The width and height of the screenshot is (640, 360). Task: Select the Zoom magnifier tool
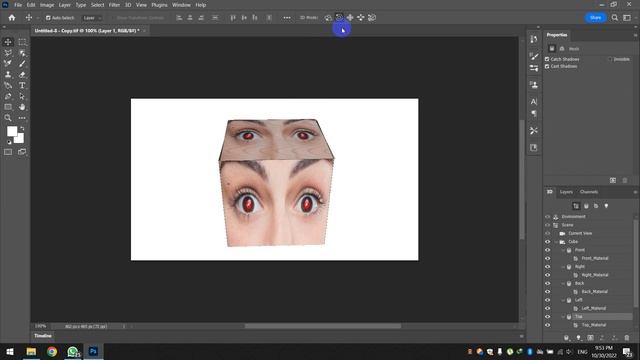8,118
